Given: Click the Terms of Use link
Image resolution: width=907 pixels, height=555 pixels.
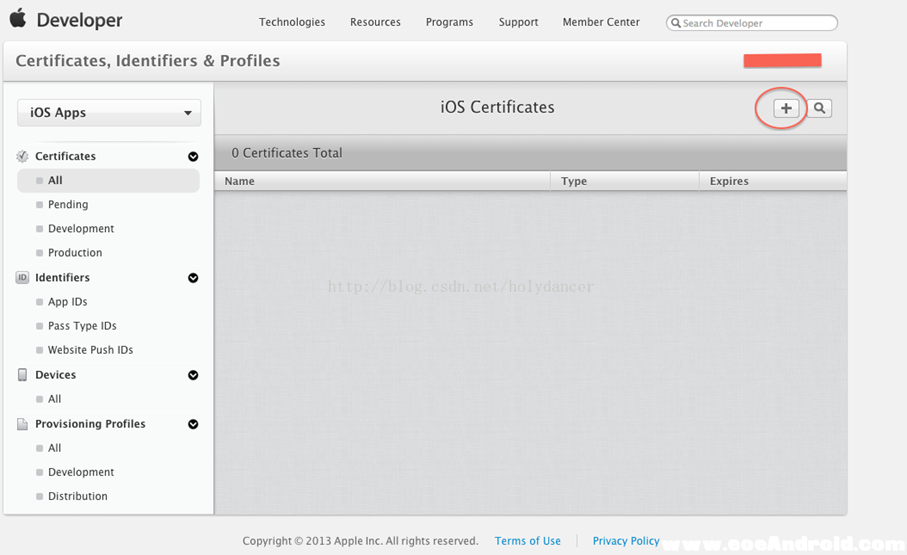Looking at the screenshot, I should [527, 541].
